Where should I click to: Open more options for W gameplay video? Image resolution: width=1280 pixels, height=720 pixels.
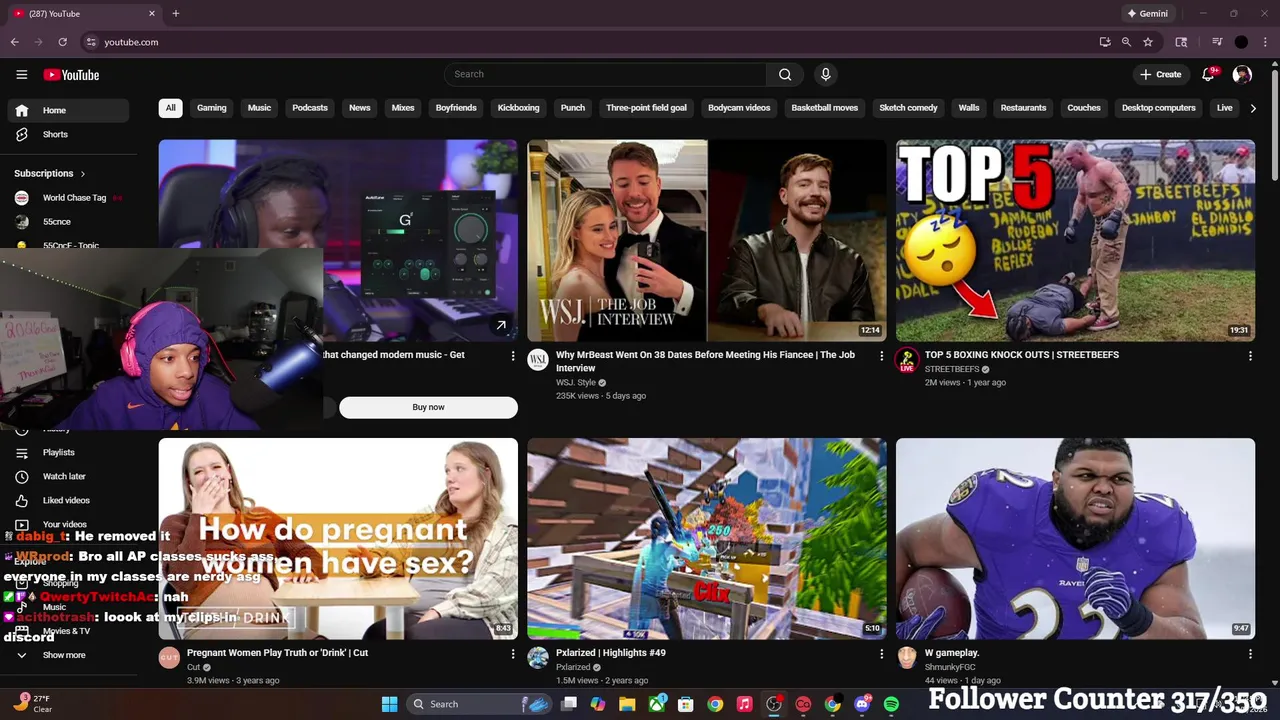(x=1250, y=654)
